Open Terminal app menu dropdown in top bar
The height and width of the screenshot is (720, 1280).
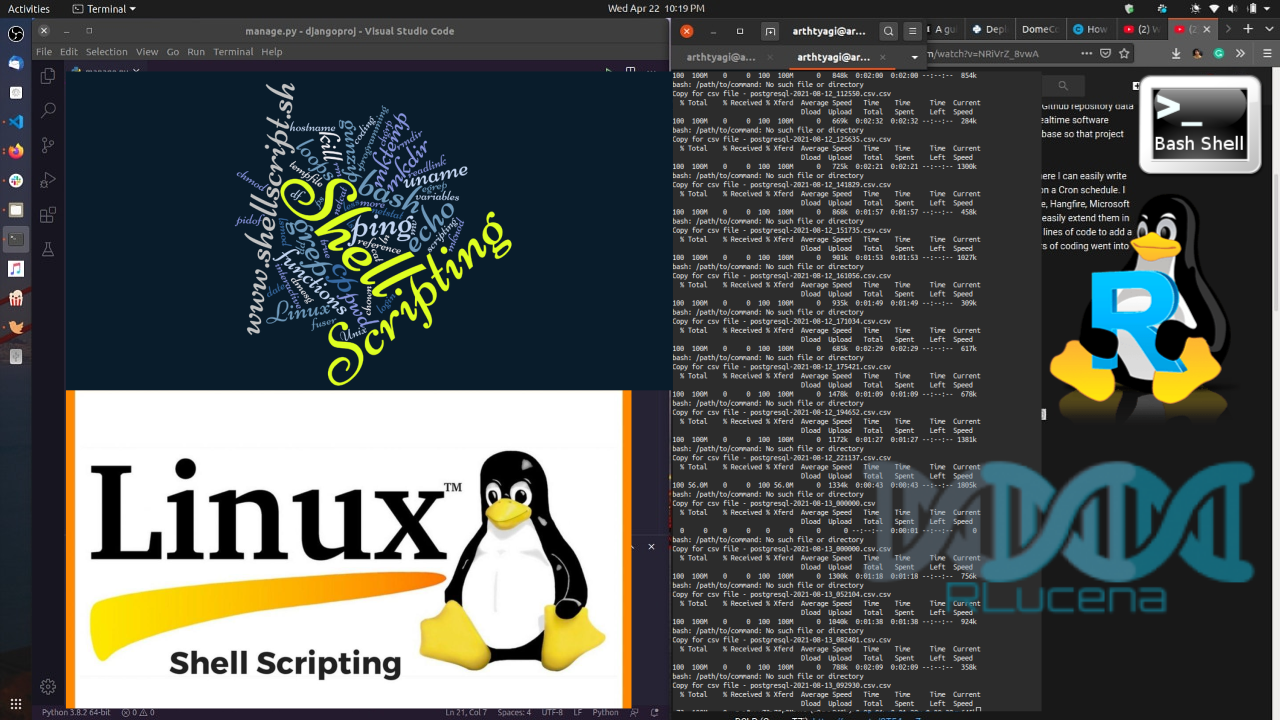(x=106, y=9)
